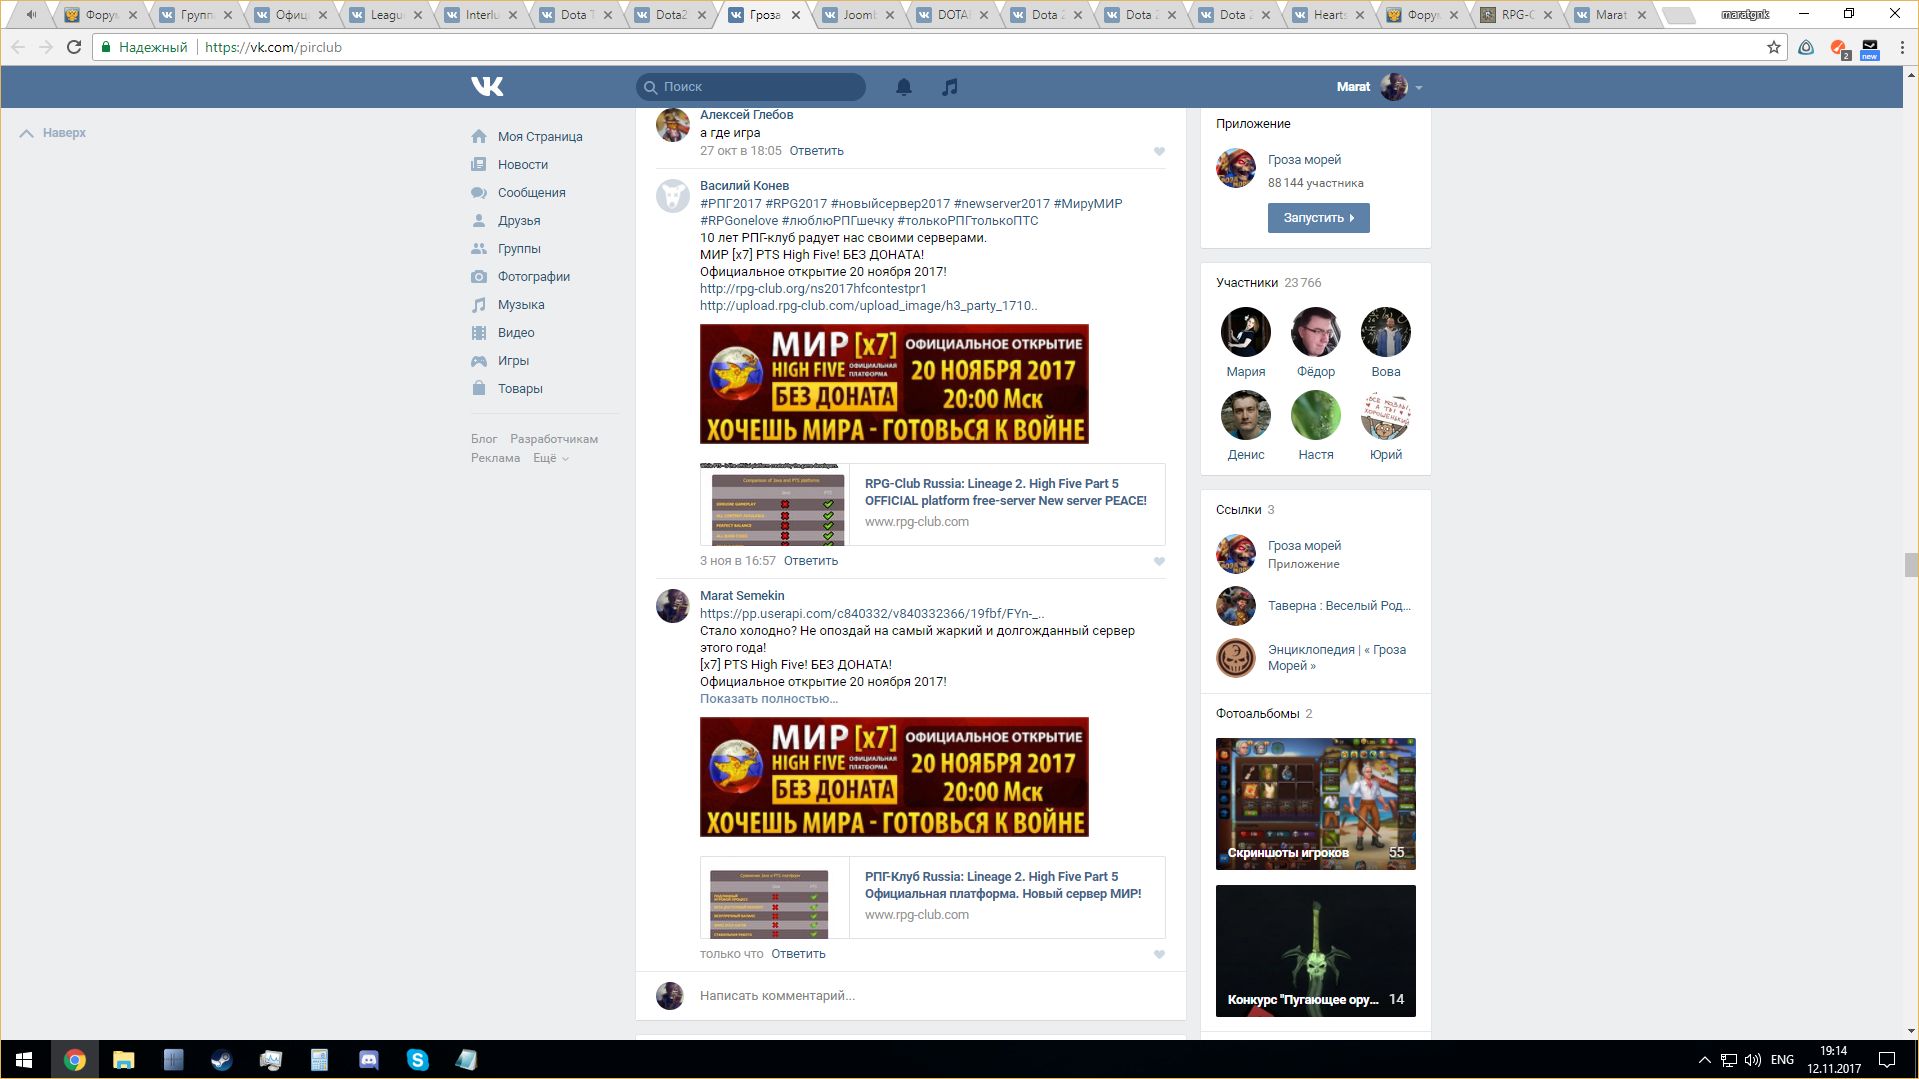
Task: Open the Конкурс 'Пугающее ору...' album
Action: point(1316,951)
